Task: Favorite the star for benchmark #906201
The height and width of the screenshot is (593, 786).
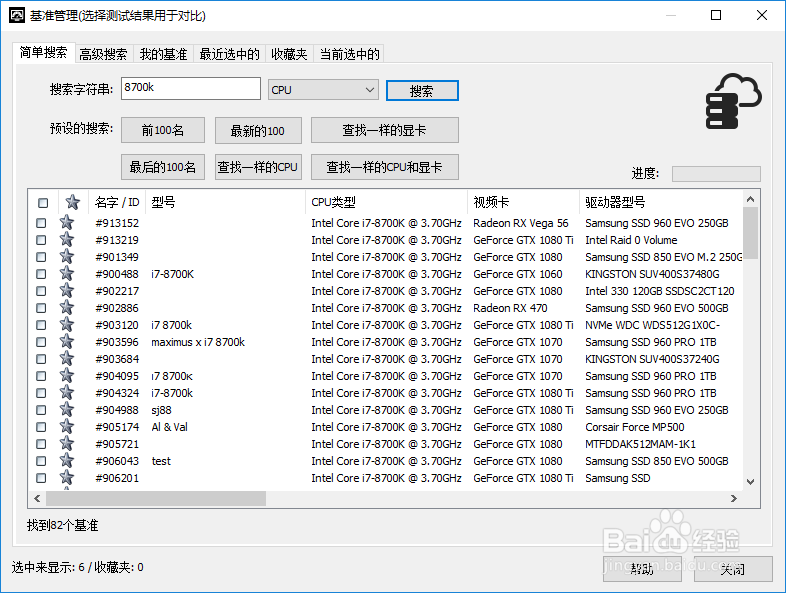Action: (67, 478)
